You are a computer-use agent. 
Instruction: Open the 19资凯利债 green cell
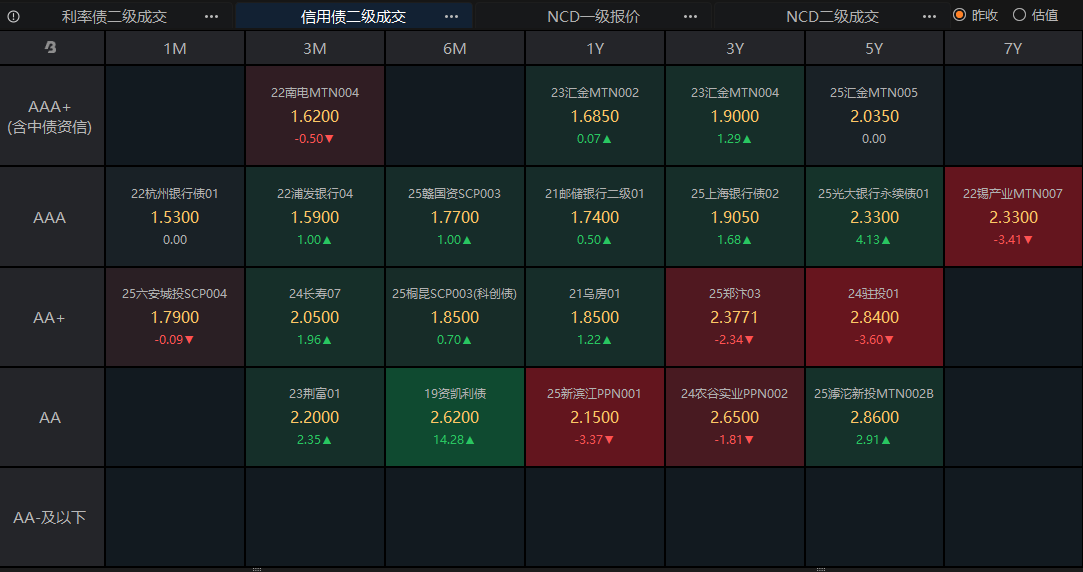[454, 417]
